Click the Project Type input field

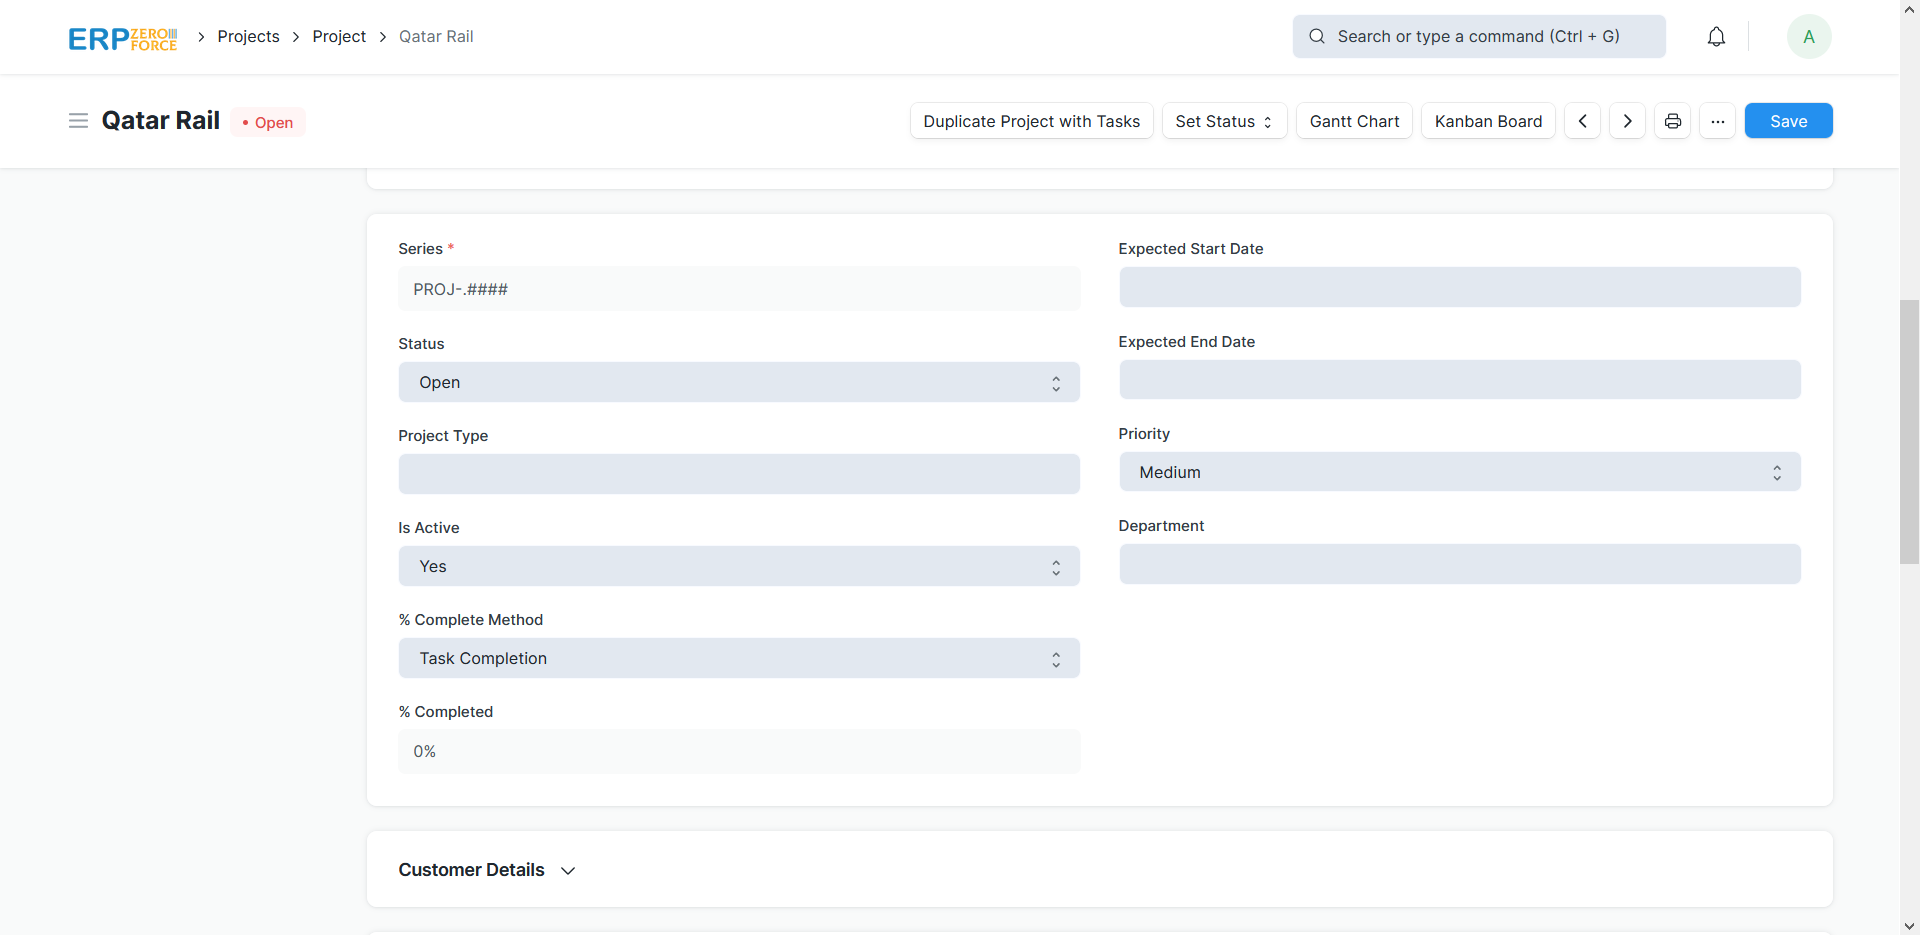[x=739, y=474]
